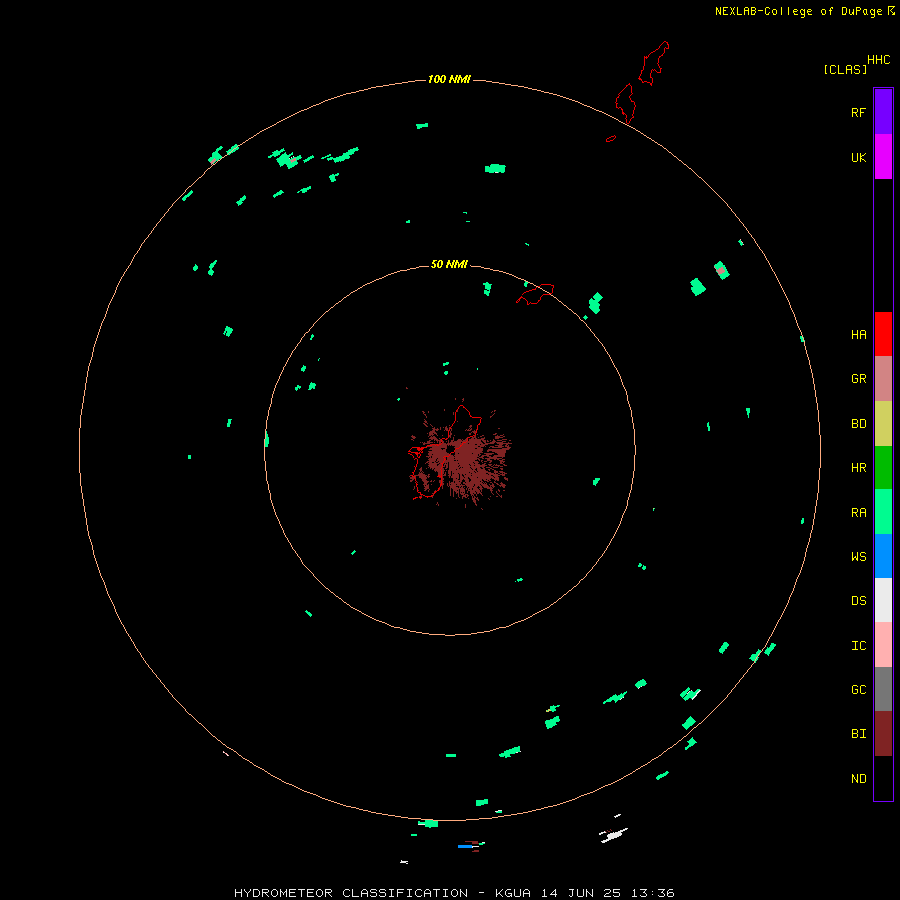Click the light pink IC legend swatch

point(883,645)
